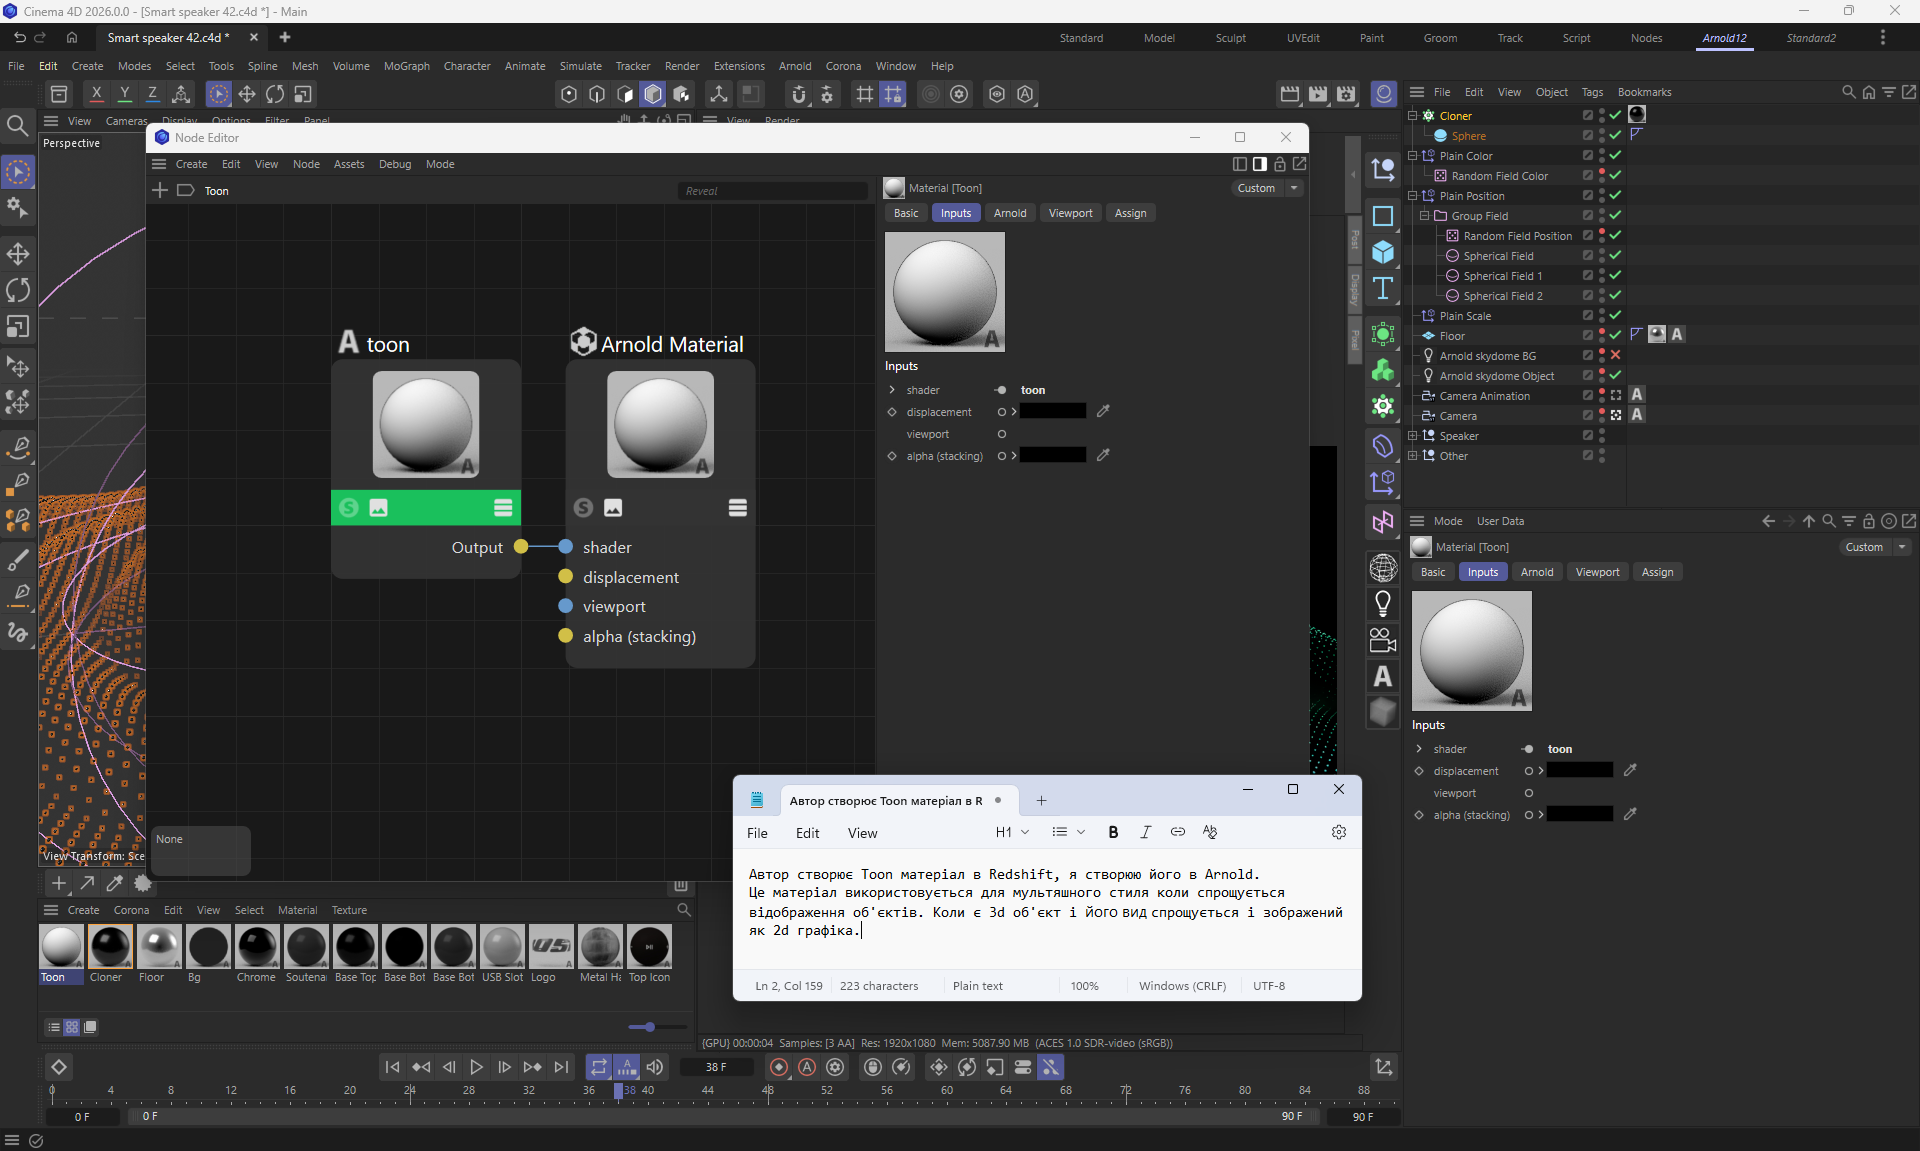Click the Cube primitive icon in palette
Image resolution: width=1920 pixels, height=1151 pixels.
1383,252
